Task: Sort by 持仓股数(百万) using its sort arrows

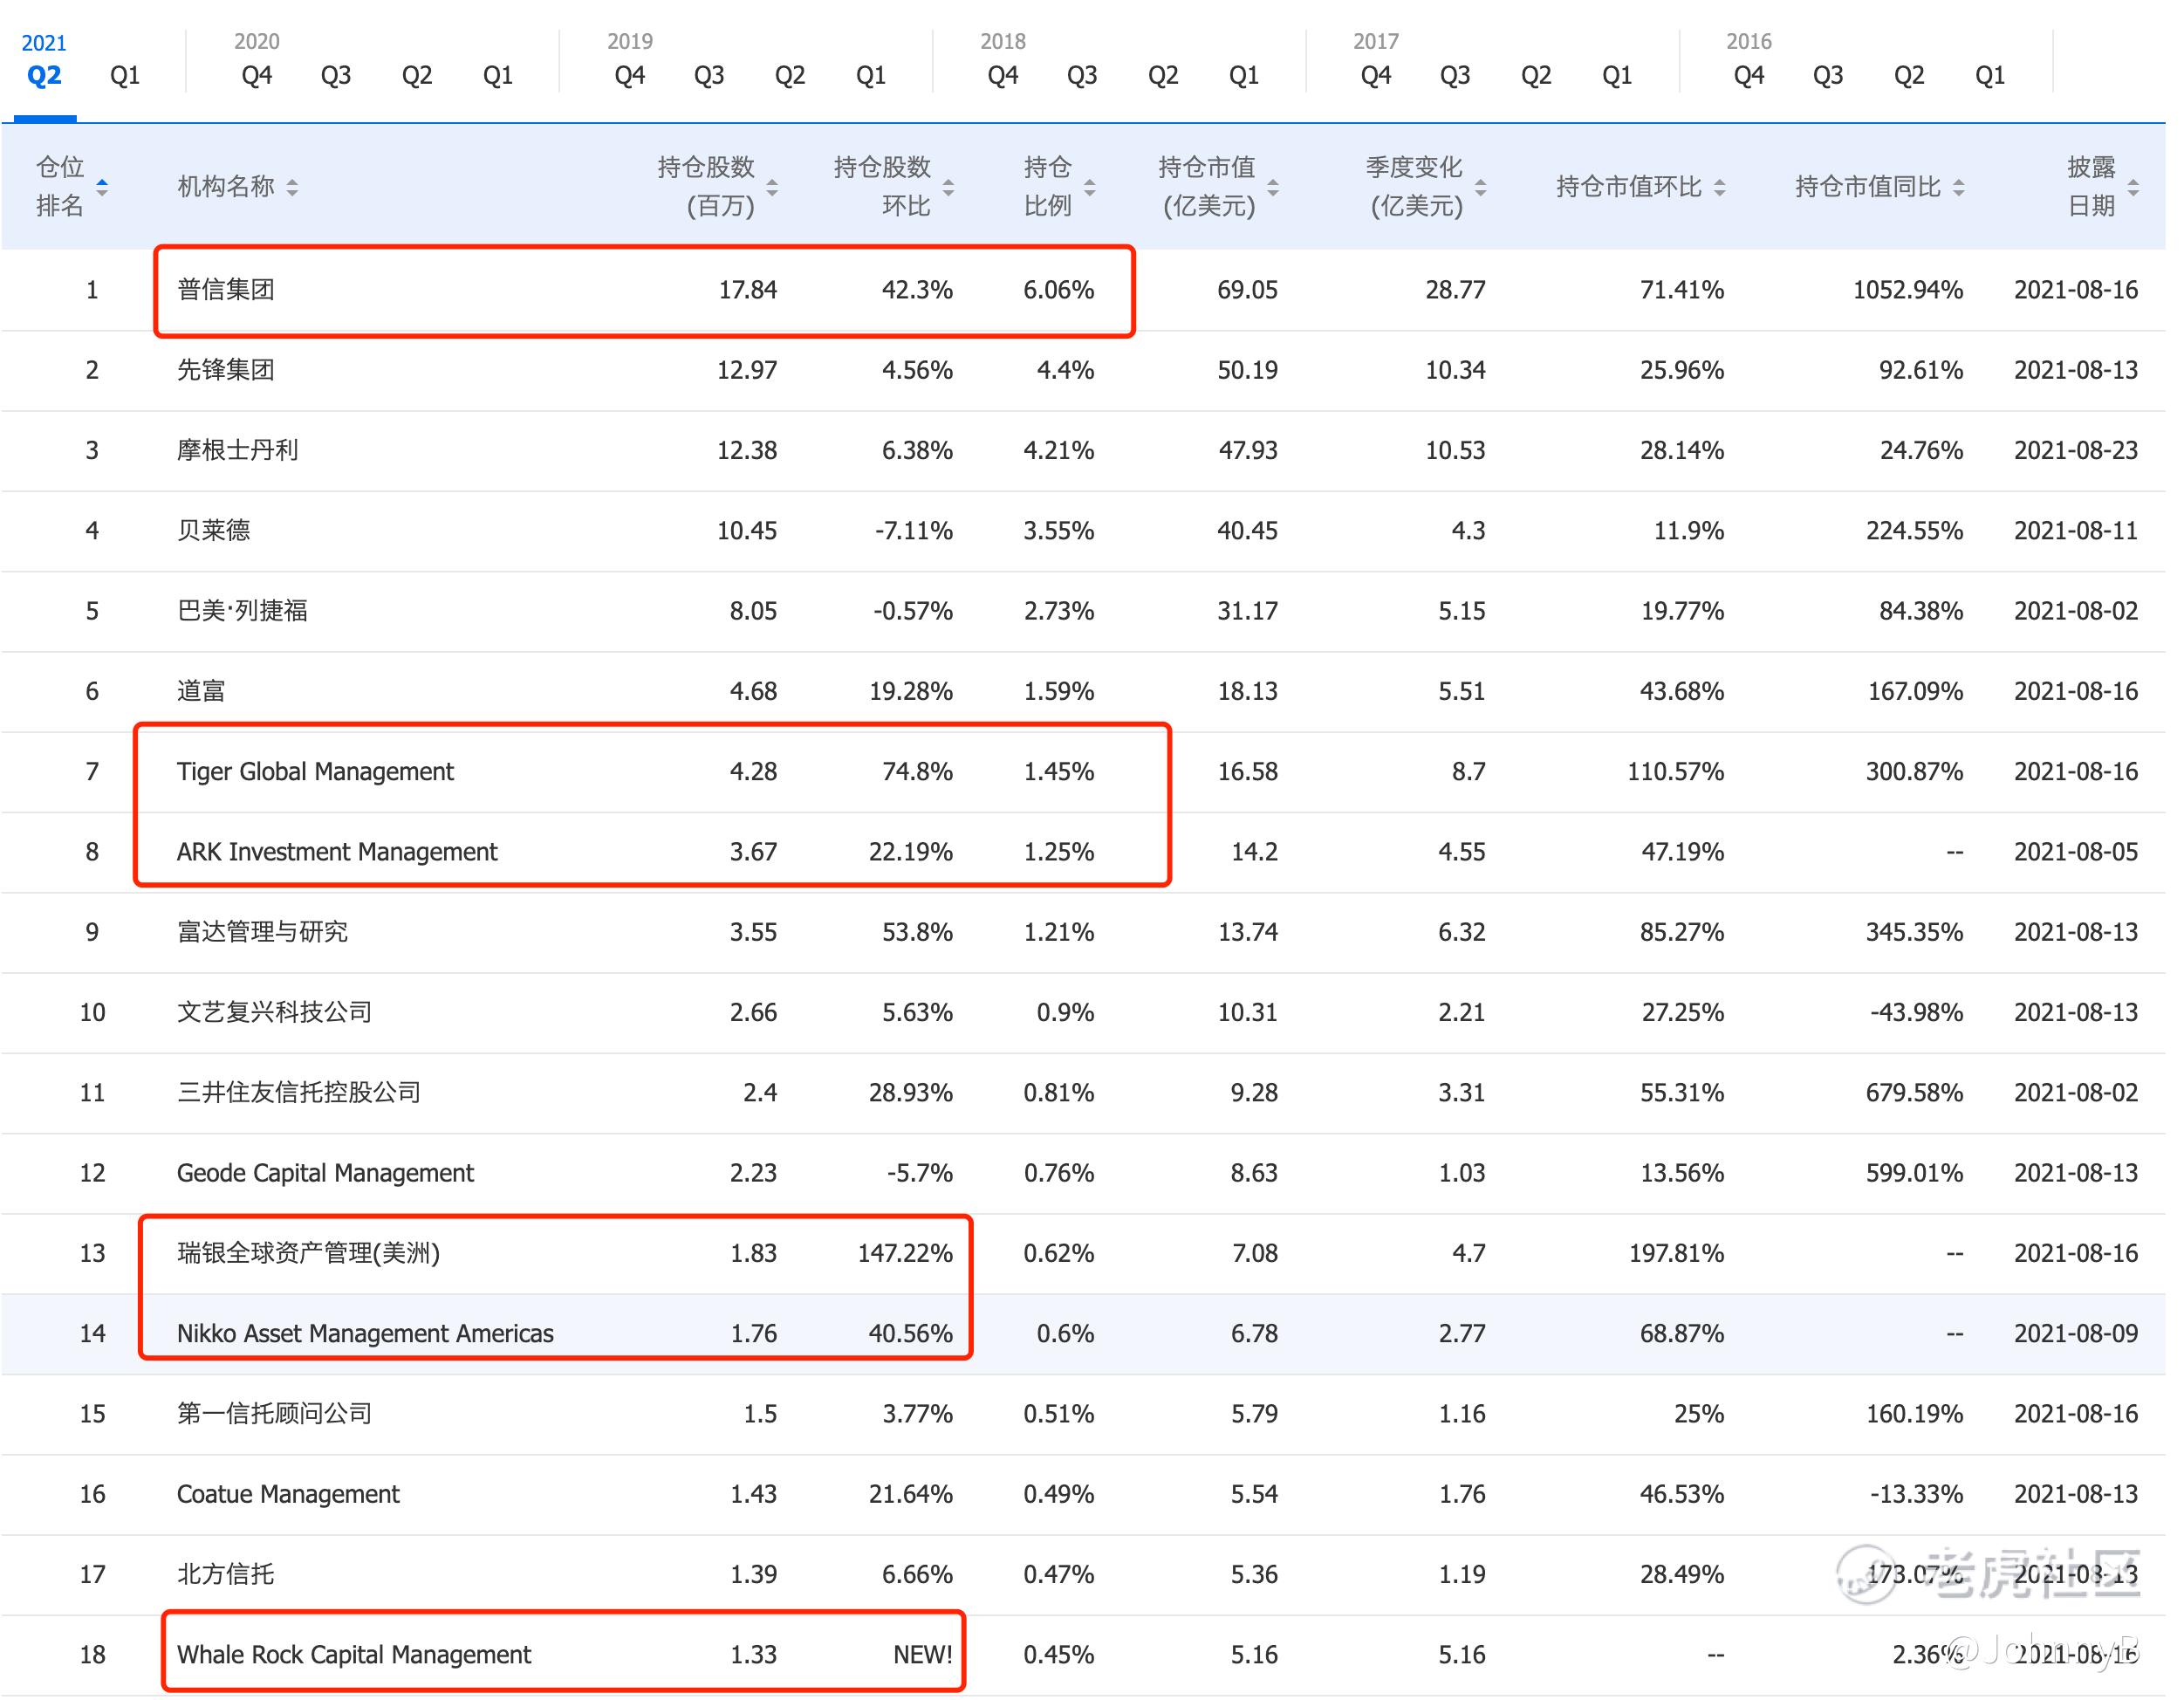Action: 773,187
